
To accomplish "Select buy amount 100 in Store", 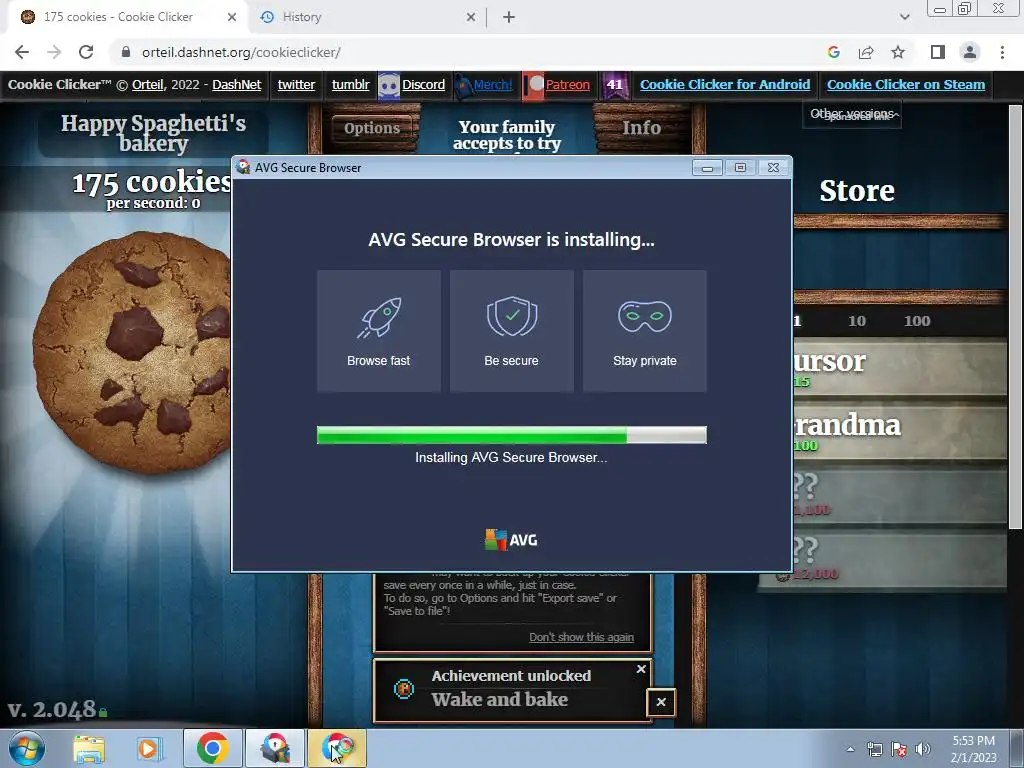I will coord(917,321).
